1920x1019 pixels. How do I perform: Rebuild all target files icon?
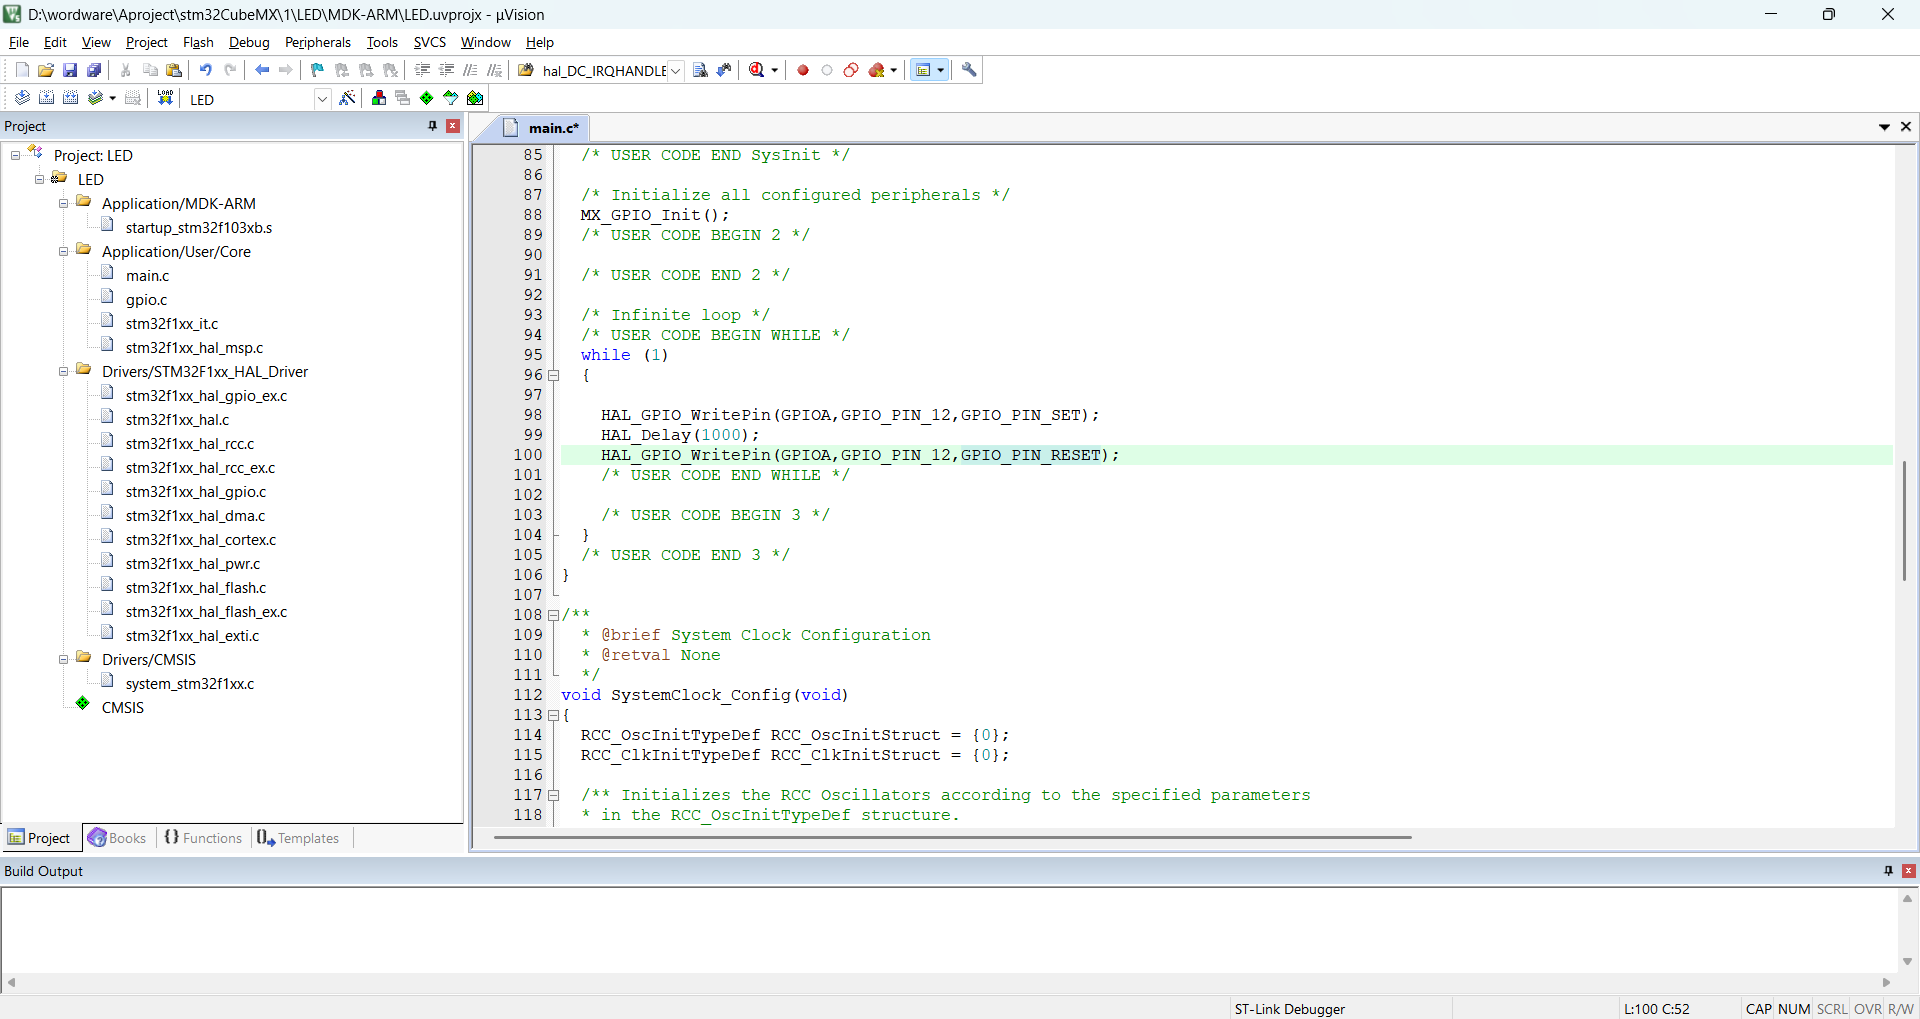click(70, 98)
